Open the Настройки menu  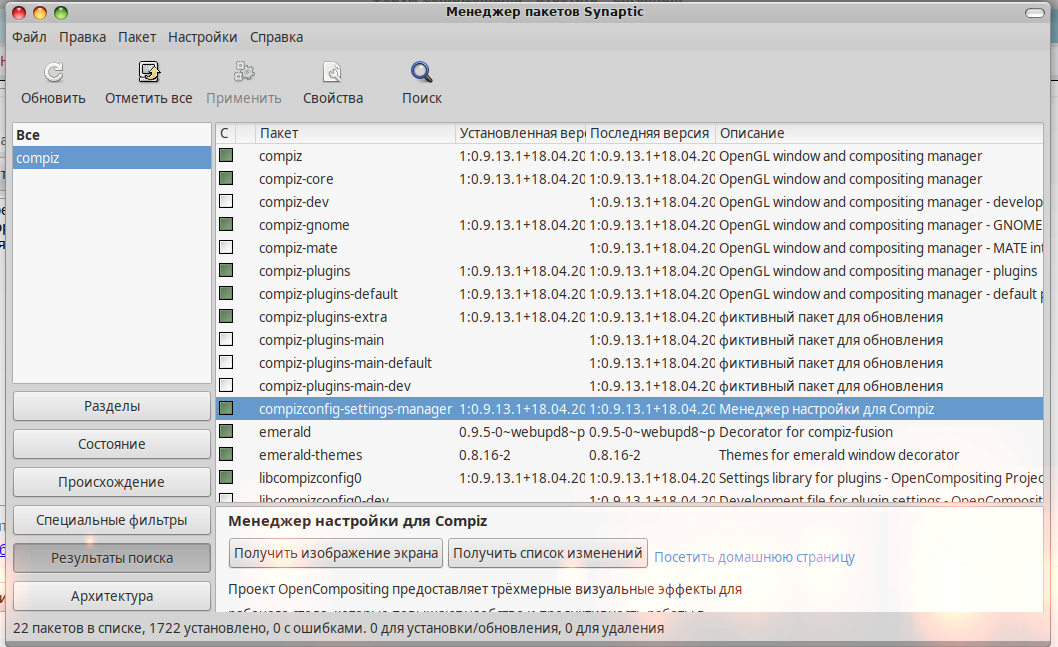(x=202, y=37)
